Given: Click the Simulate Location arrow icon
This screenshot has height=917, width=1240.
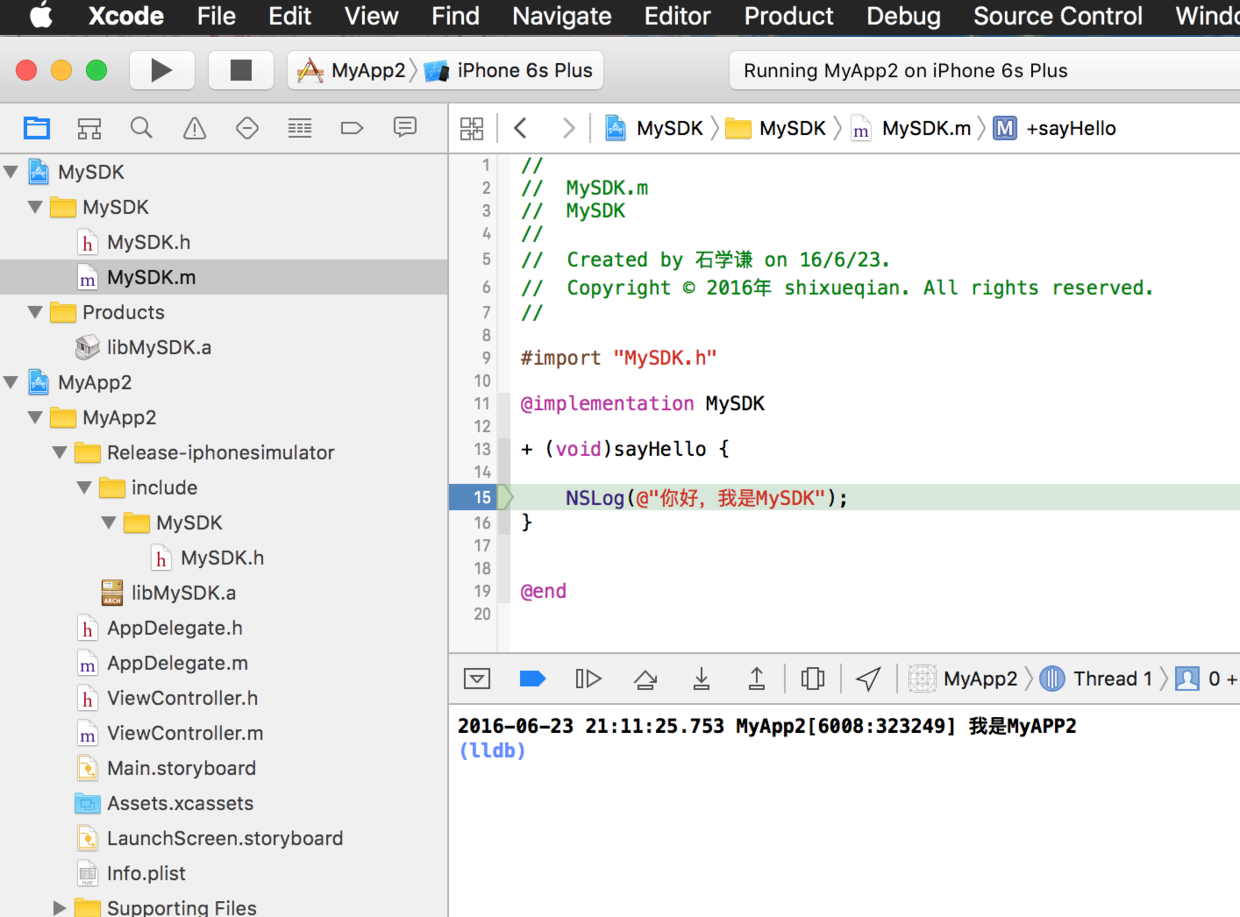Looking at the screenshot, I should 868,679.
